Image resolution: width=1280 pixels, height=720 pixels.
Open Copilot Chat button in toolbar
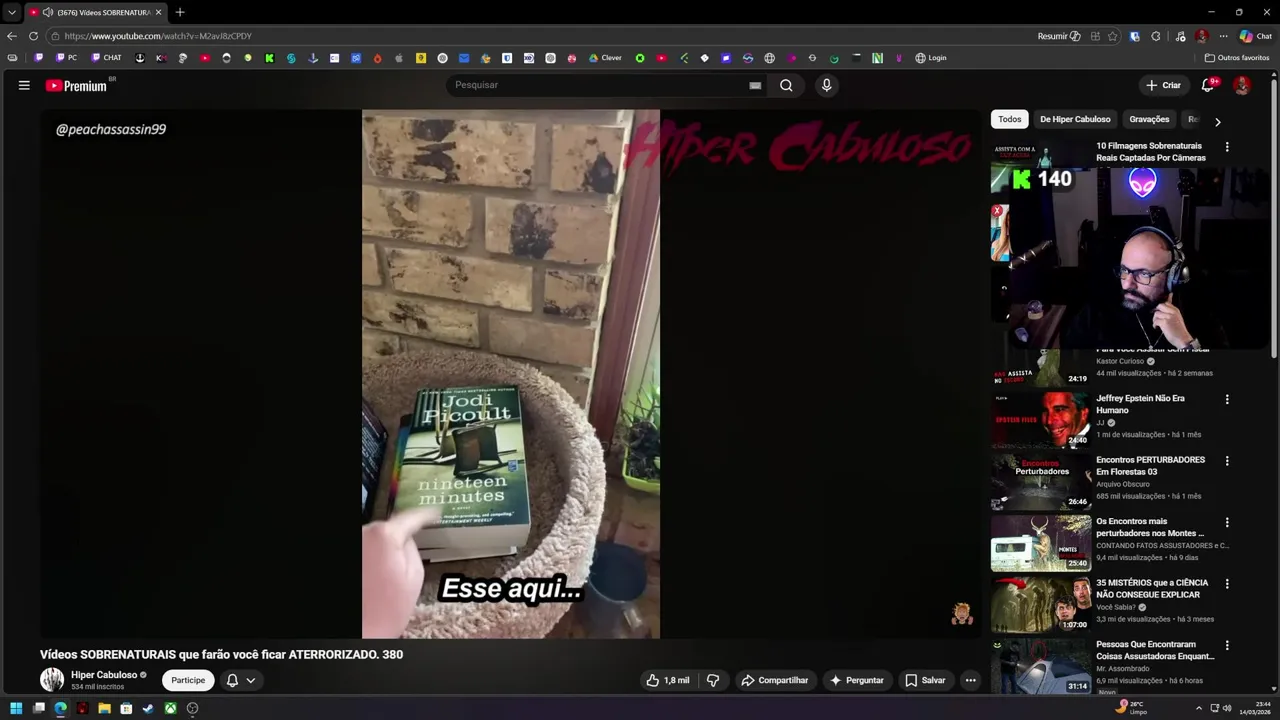click(x=1256, y=36)
